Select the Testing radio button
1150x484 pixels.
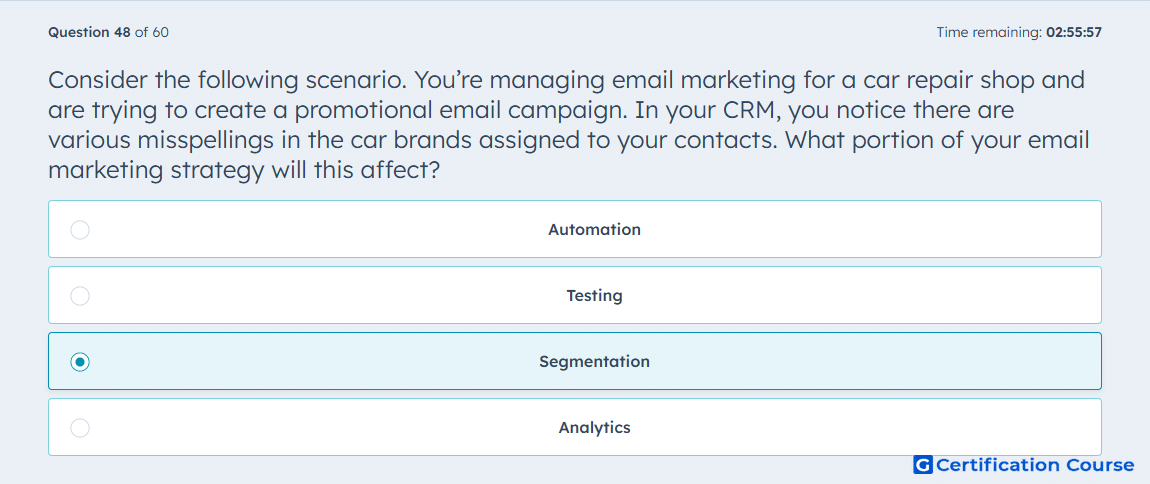coord(80,296)
